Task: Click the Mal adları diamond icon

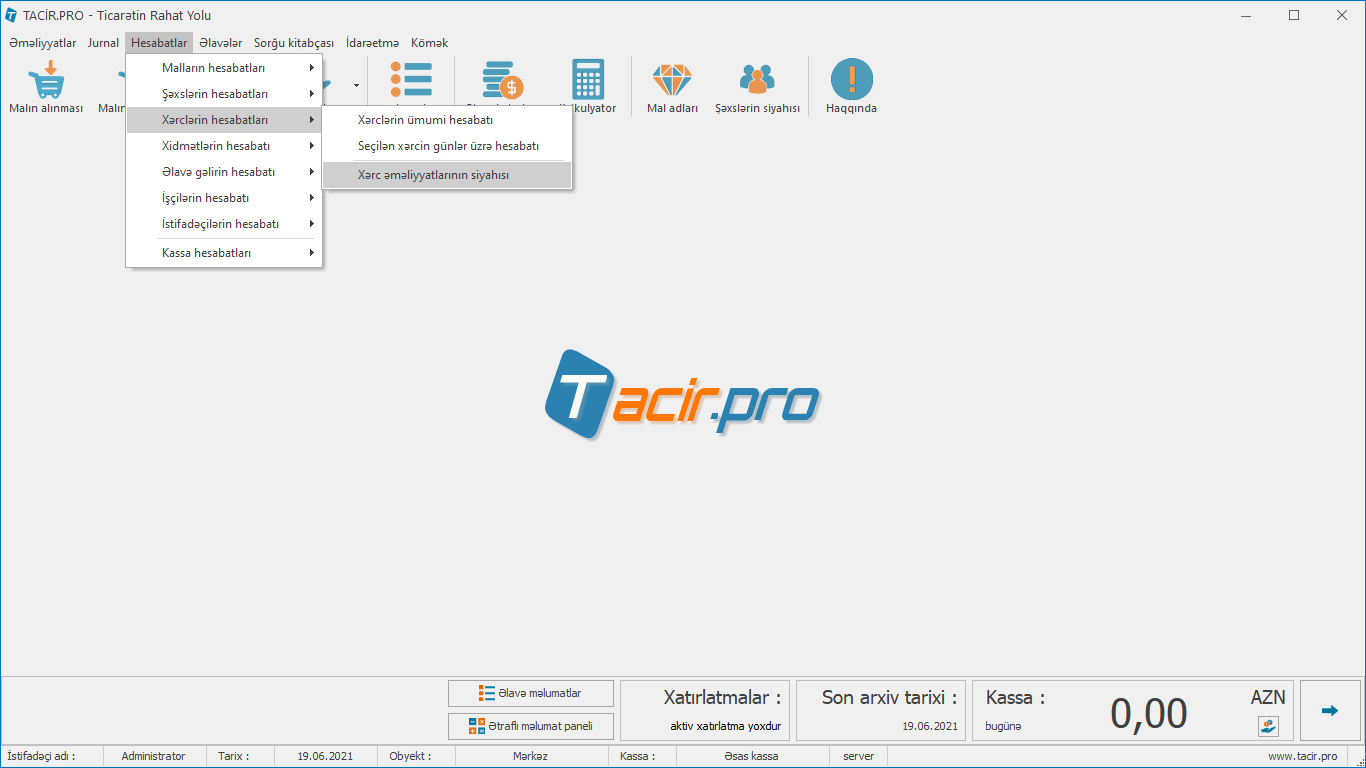Action: click(672, 80)
